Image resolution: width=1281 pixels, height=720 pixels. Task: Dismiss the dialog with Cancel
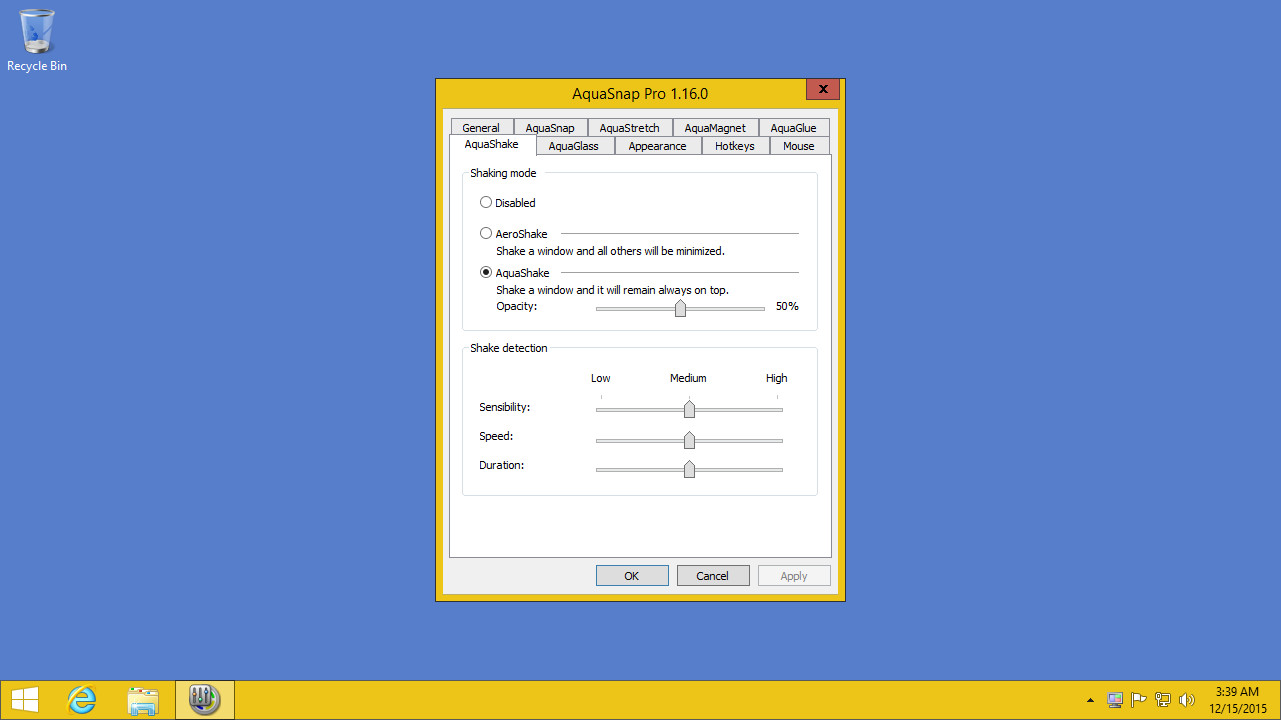point(713,575)
